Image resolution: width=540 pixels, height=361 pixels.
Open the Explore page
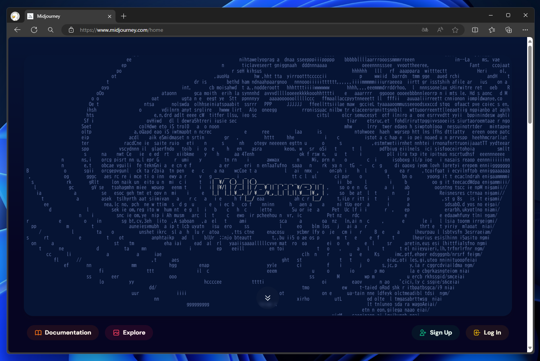point(129,332)
